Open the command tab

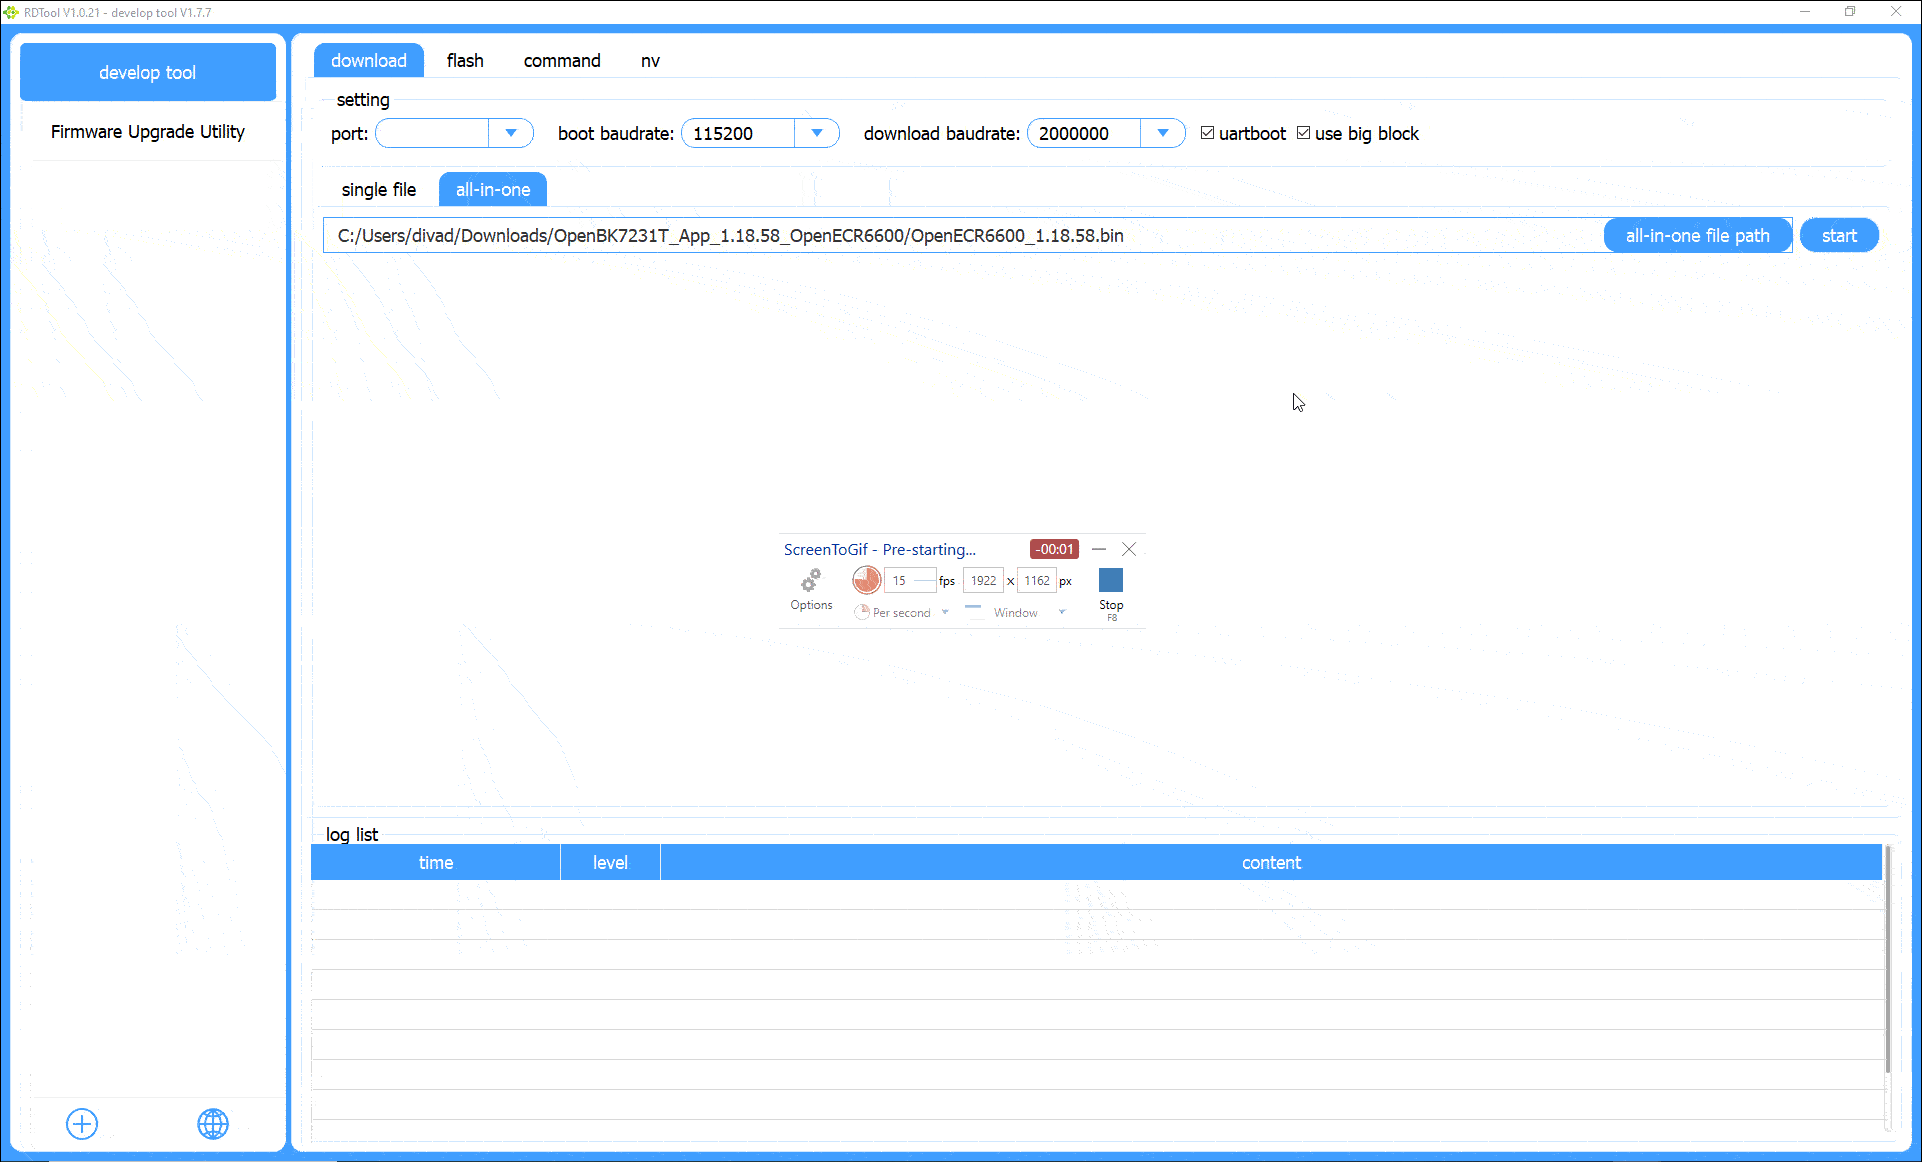tap(562, 61)
